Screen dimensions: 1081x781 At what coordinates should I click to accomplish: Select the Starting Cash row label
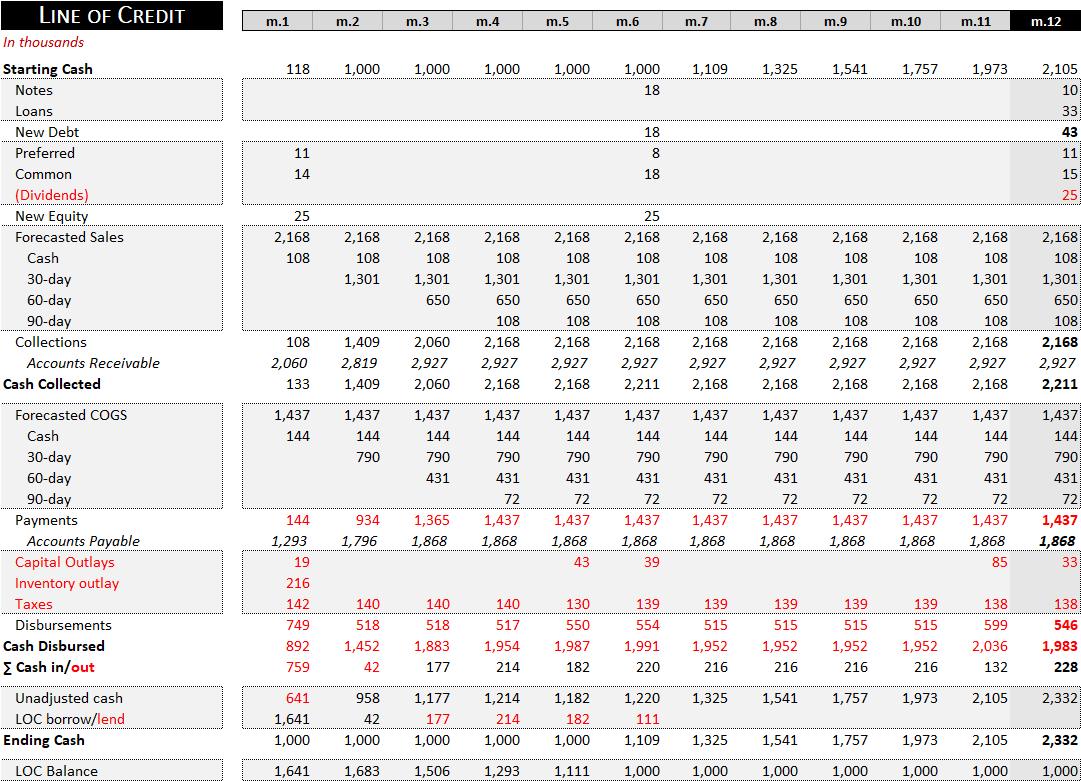click(48, 69)
